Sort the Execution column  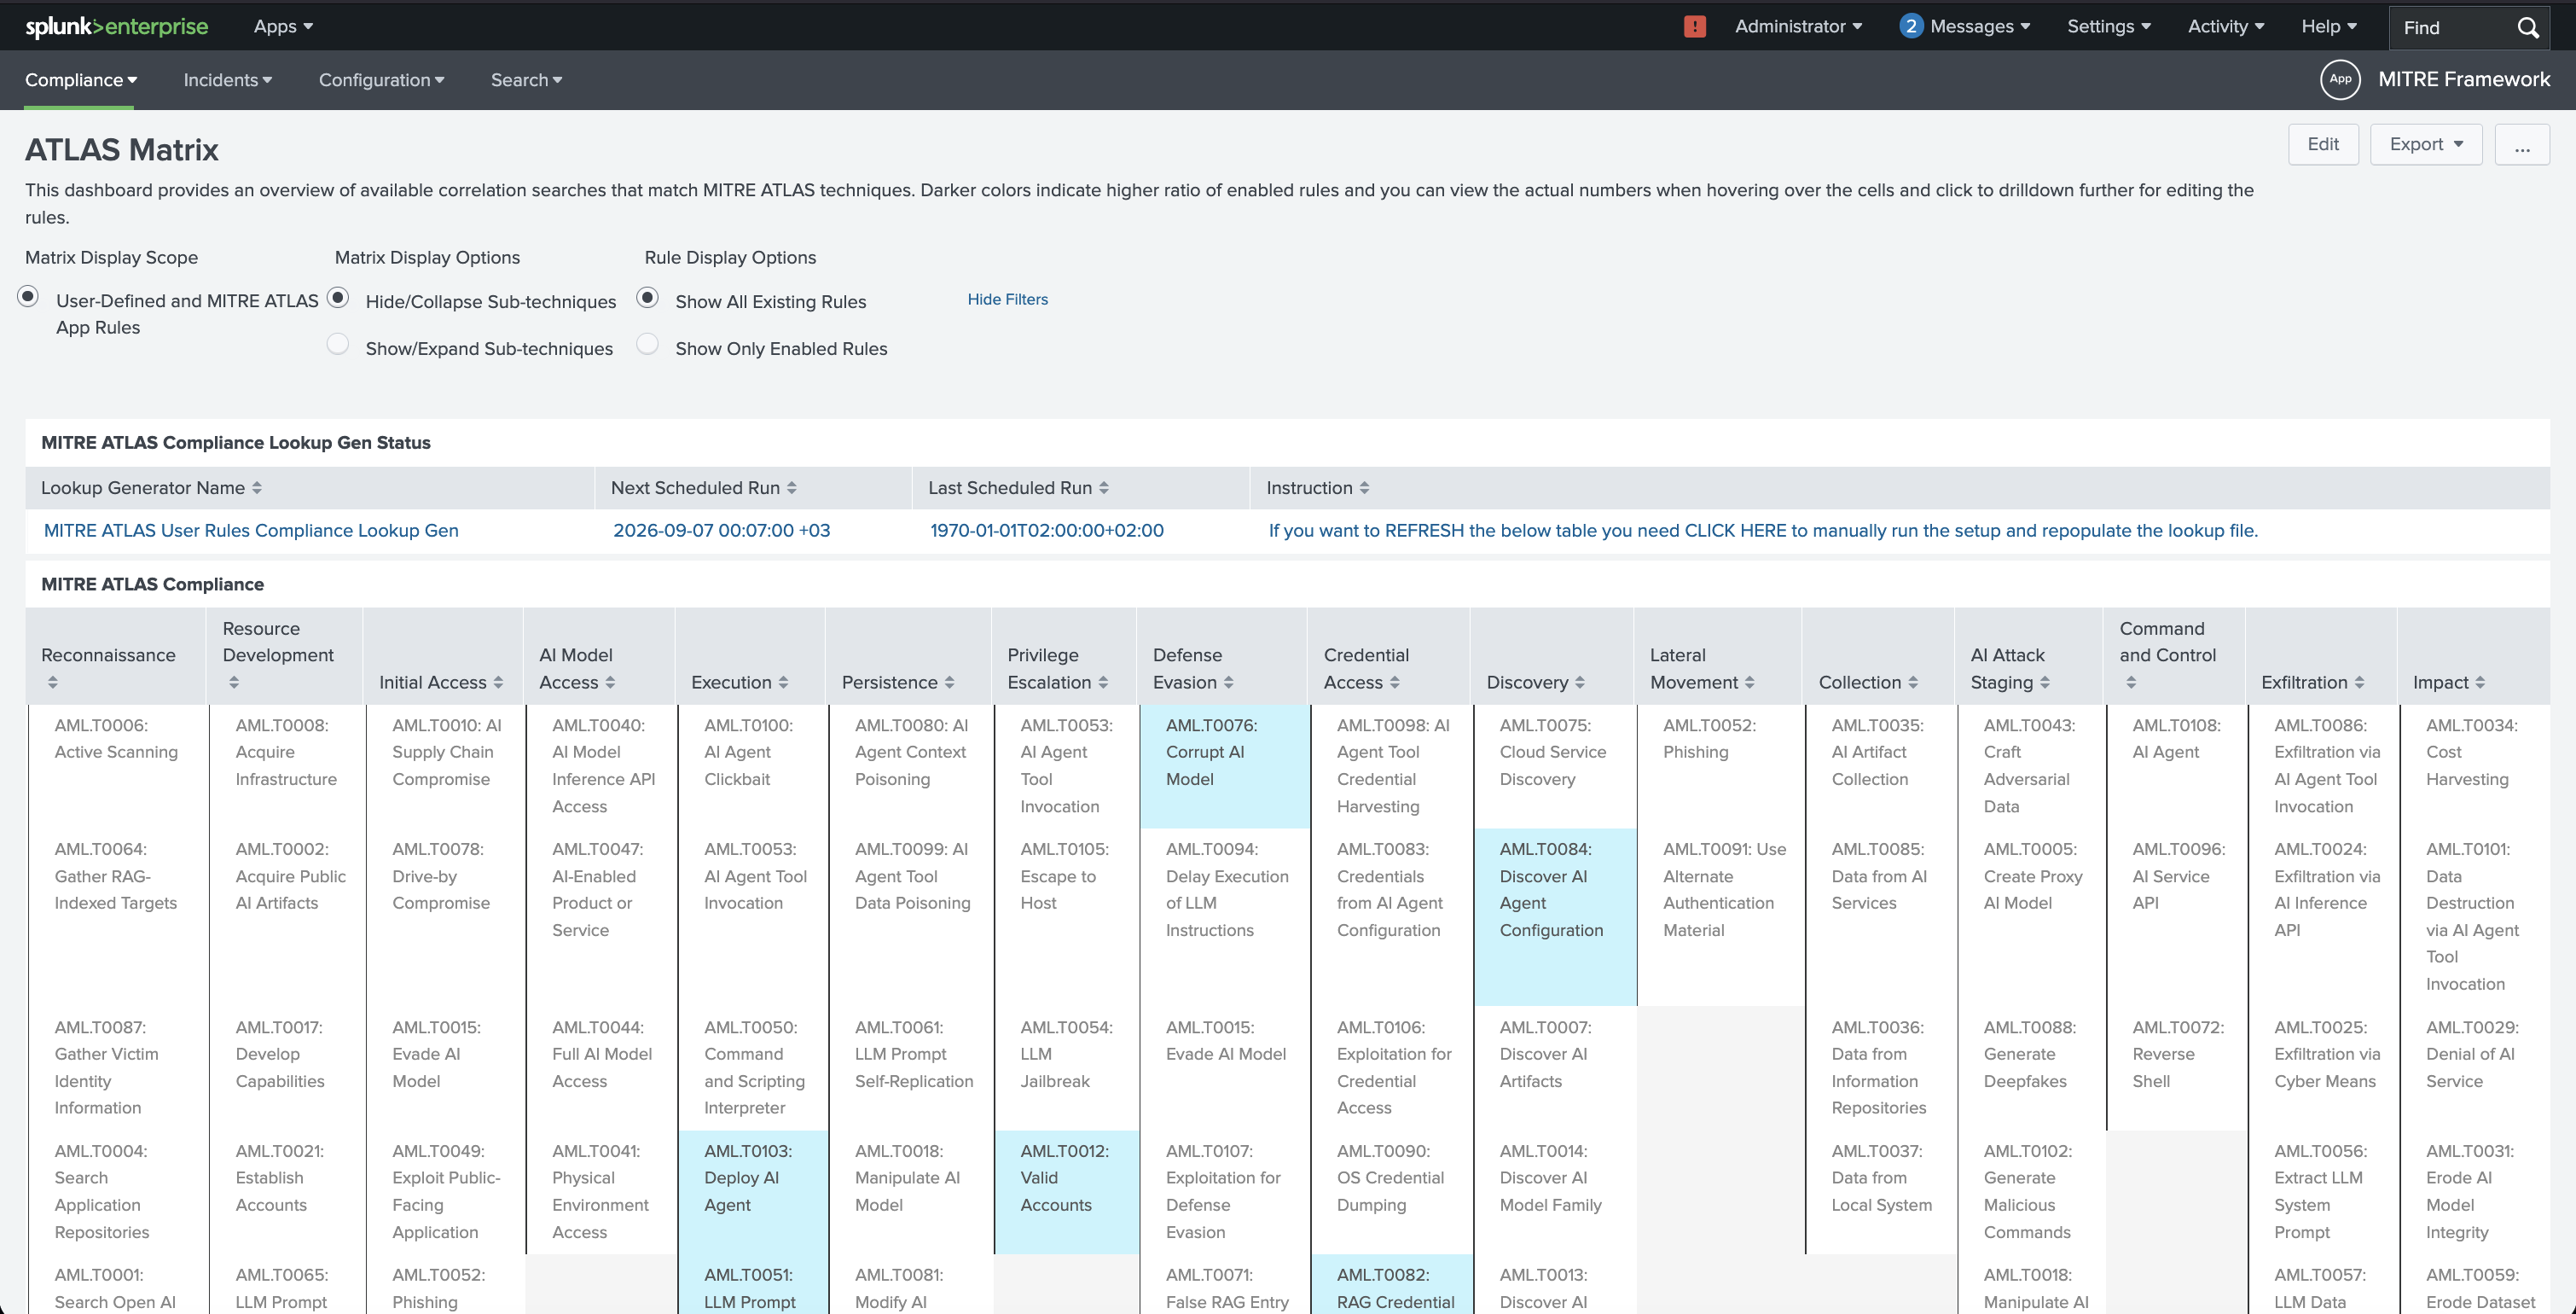[783, 682]
